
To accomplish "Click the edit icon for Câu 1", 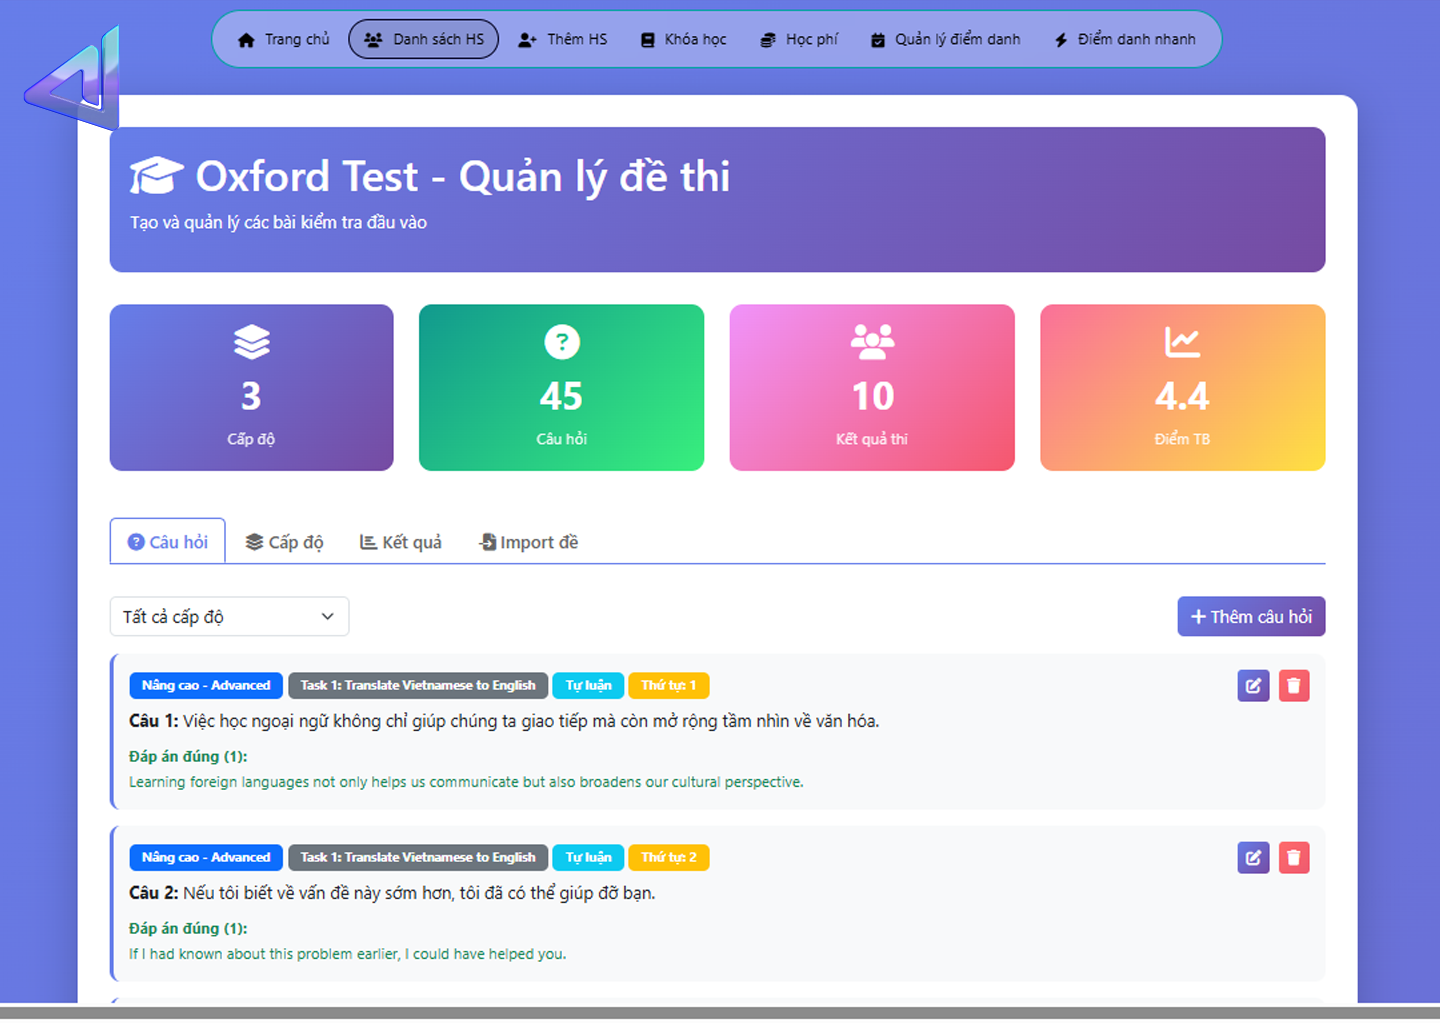I will pos(1253,686).
